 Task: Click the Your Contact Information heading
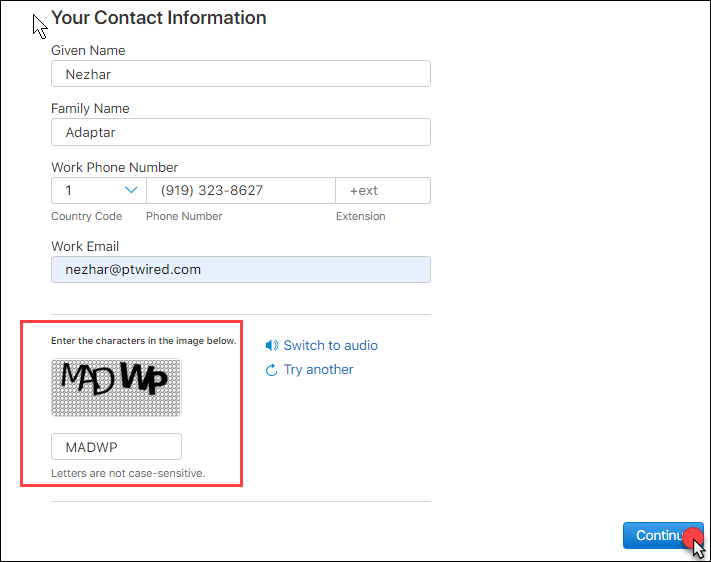[158, 18]
